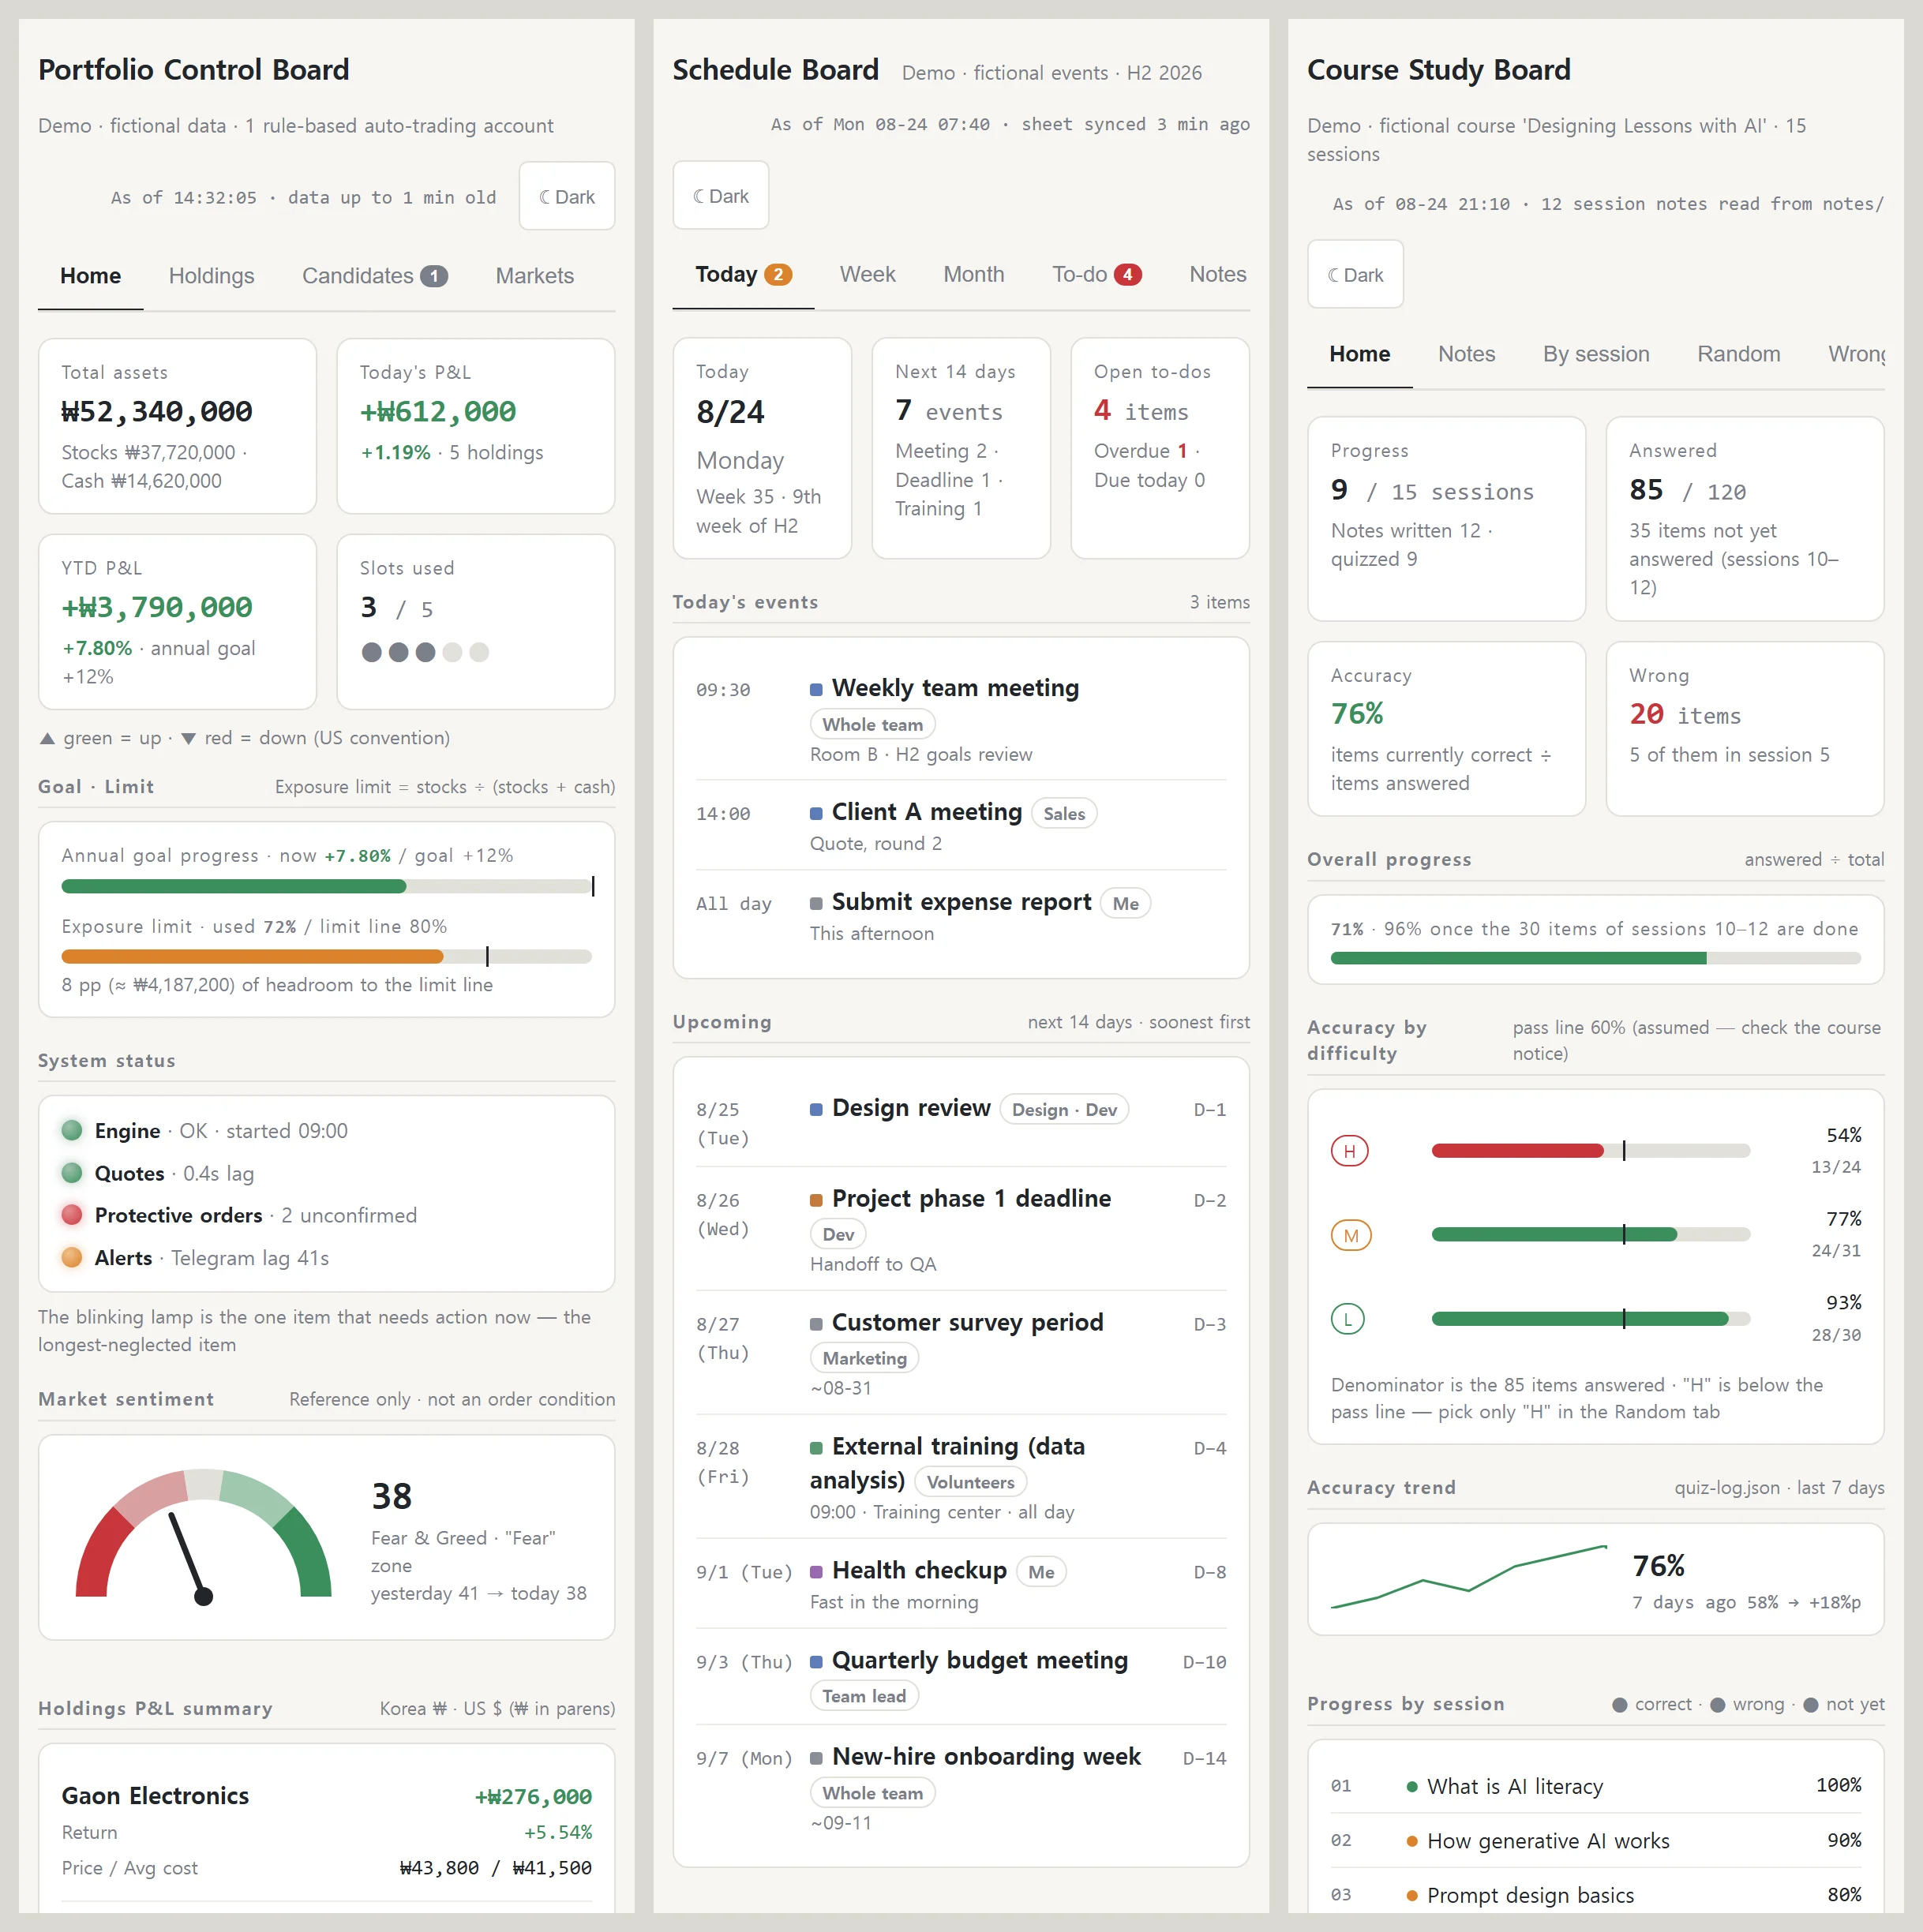The height and width of the screenshot is (1932, 1923).
Task: Click the Design · Dev tag
Action: (1064, 1109)
